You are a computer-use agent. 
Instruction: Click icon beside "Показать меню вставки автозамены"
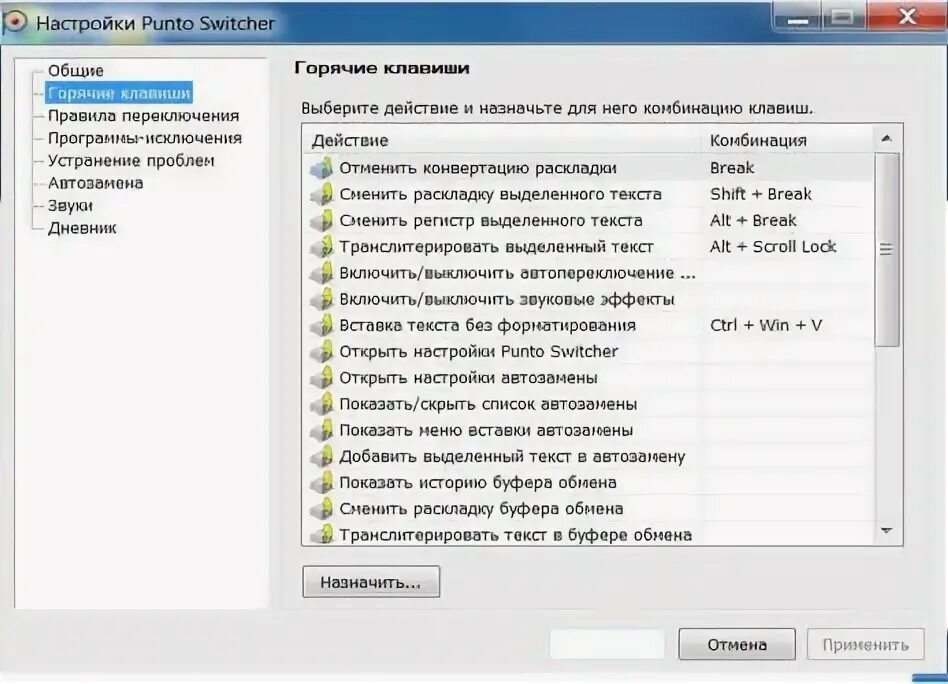tap(322, 430)
